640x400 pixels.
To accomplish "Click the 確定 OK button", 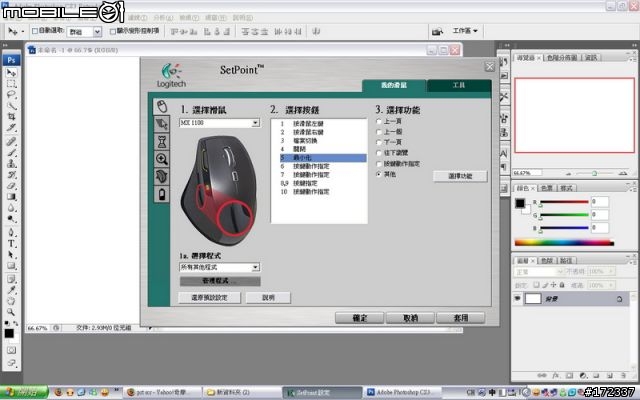I will (360, 318).
